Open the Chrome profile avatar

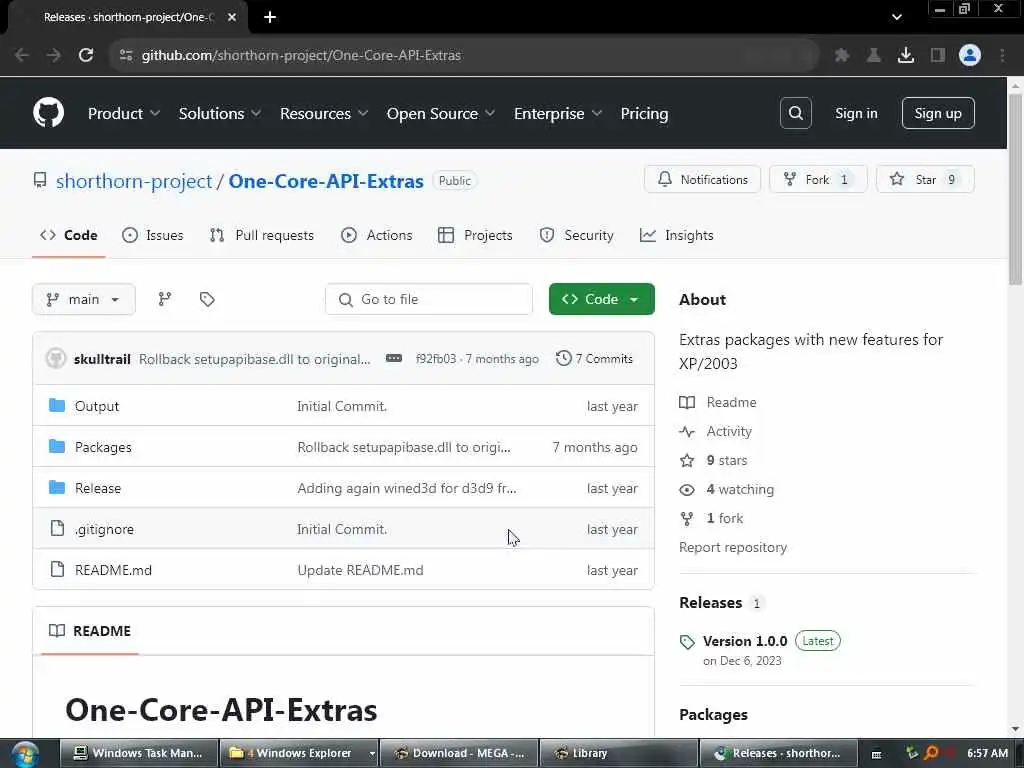(x=970, y=55)
